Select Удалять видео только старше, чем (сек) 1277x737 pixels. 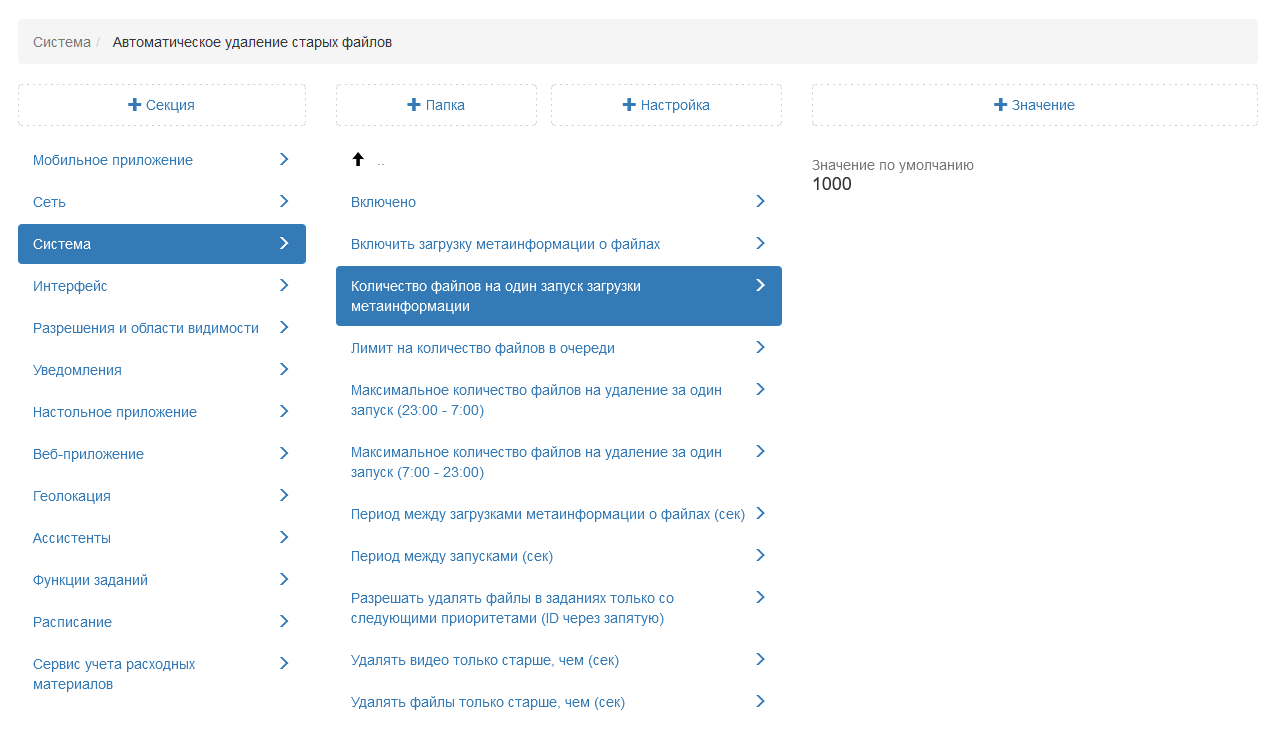(x=484, y=660)
